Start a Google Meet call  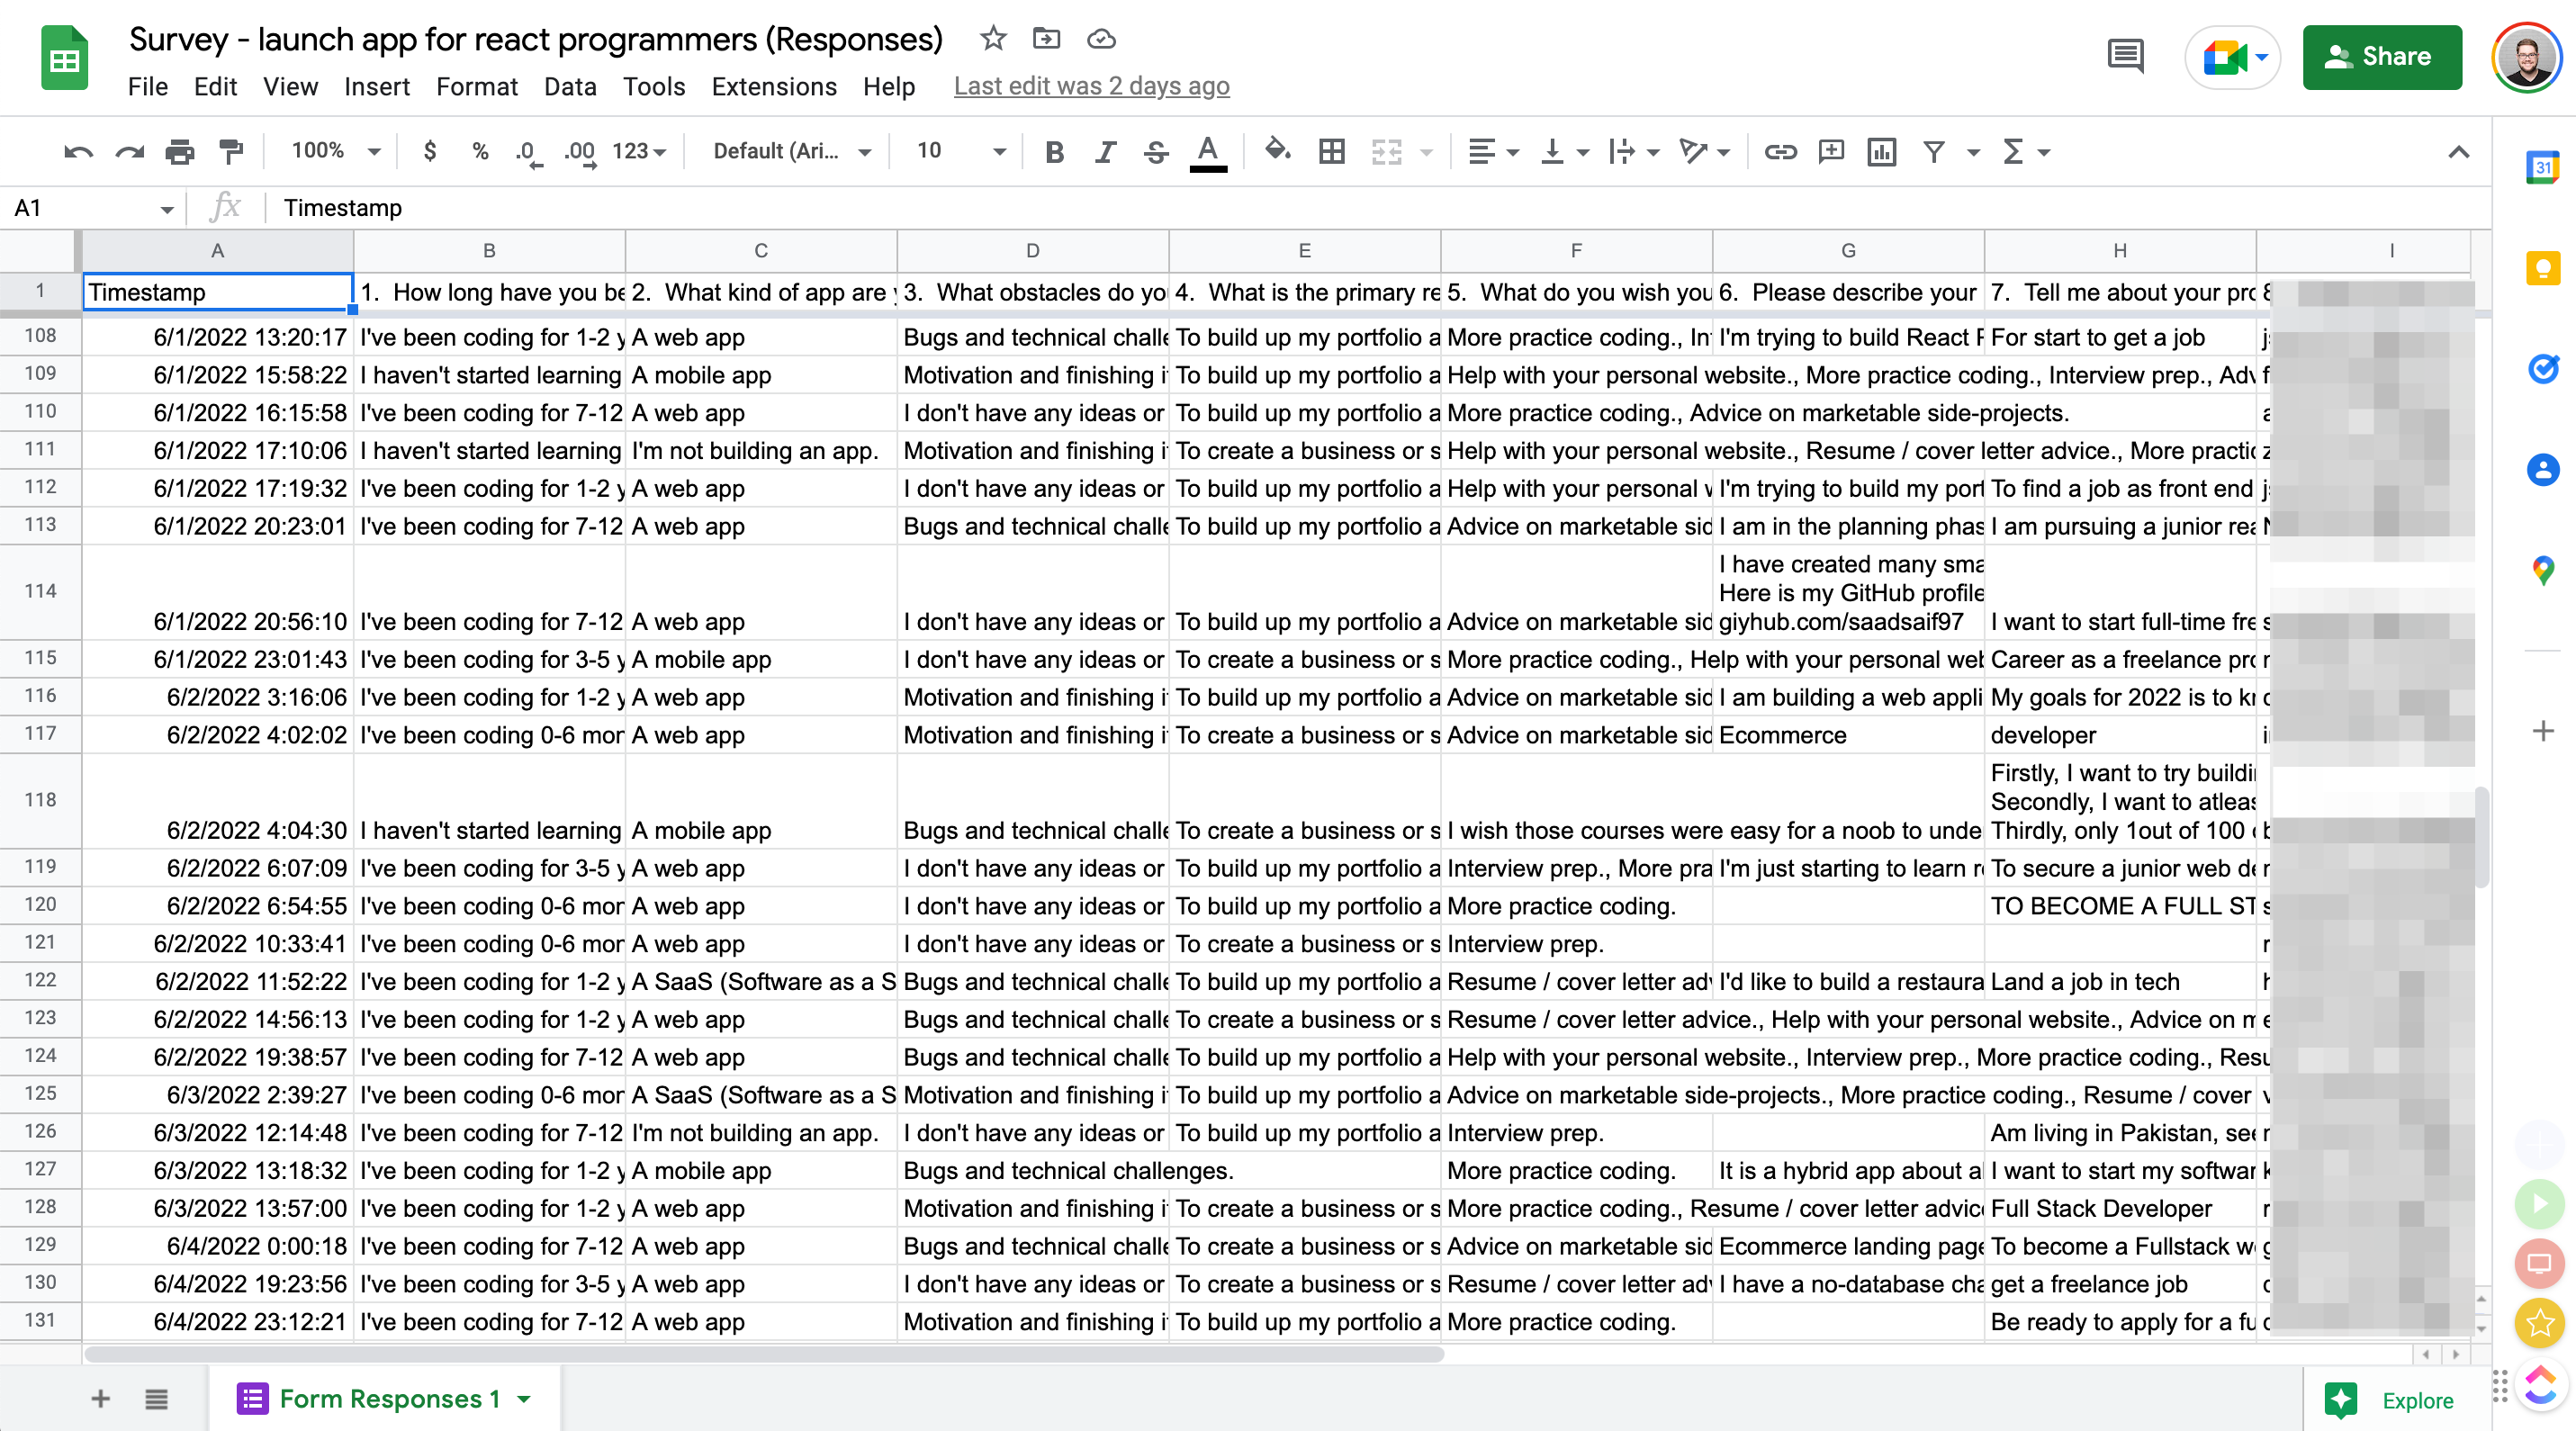2233,57
